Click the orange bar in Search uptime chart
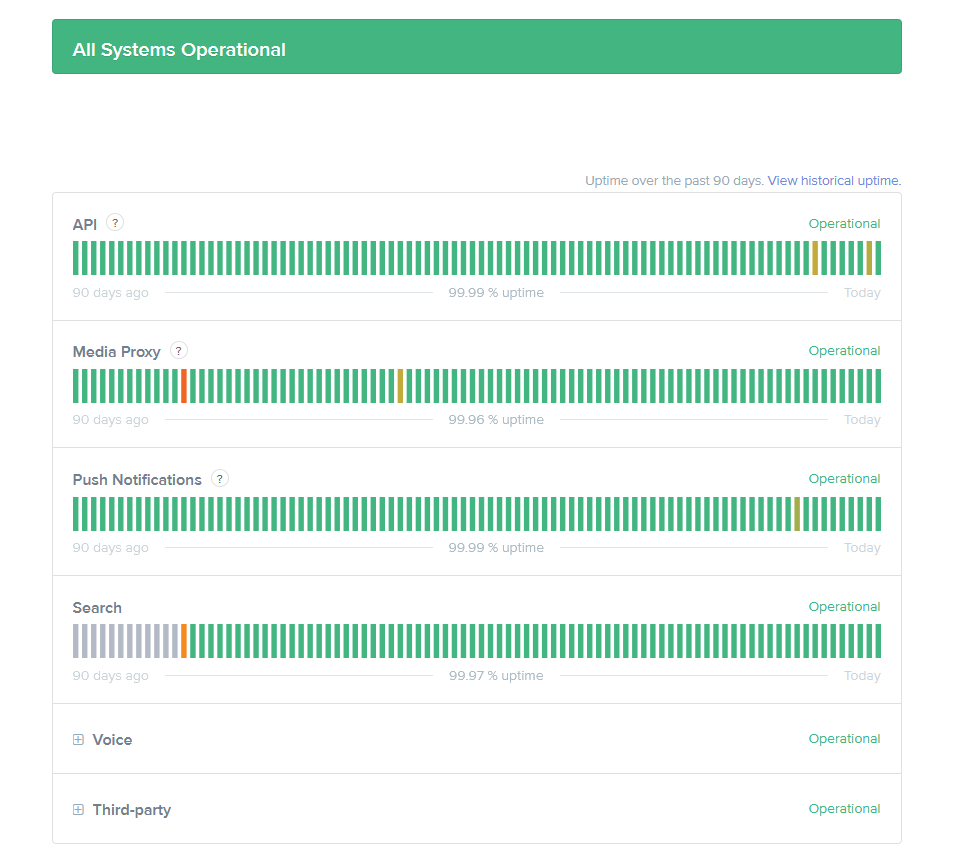Image resolution: width=975 pixels, height=866 pixels. click(x=184, y=640)
